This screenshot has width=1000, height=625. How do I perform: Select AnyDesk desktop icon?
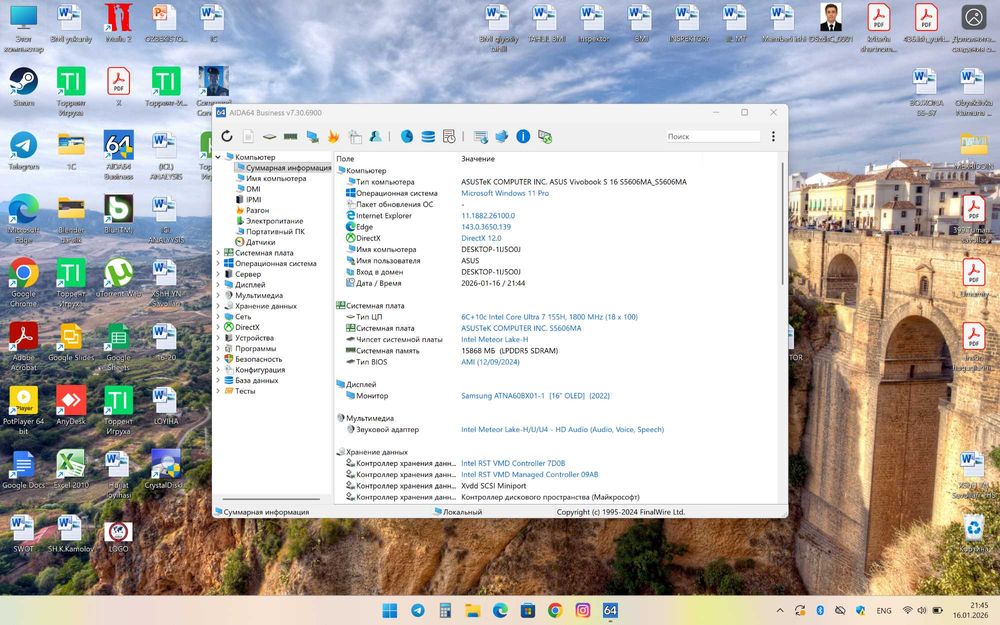[71, 406]
